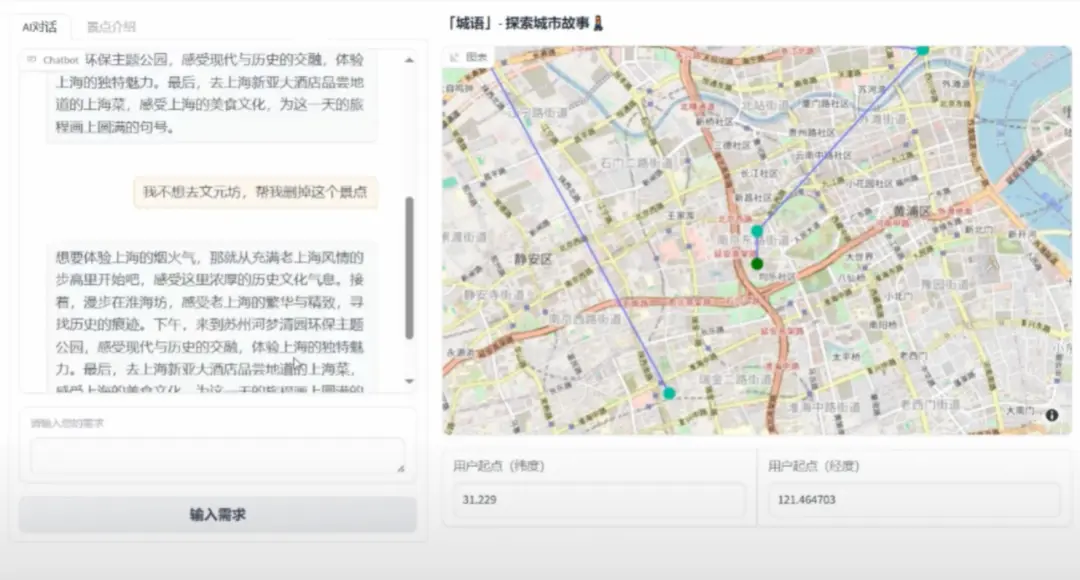Viewport: 1080px width, 580px height.
Task: Click the 输入需求 submit button
Action: (x=218, y=515)
